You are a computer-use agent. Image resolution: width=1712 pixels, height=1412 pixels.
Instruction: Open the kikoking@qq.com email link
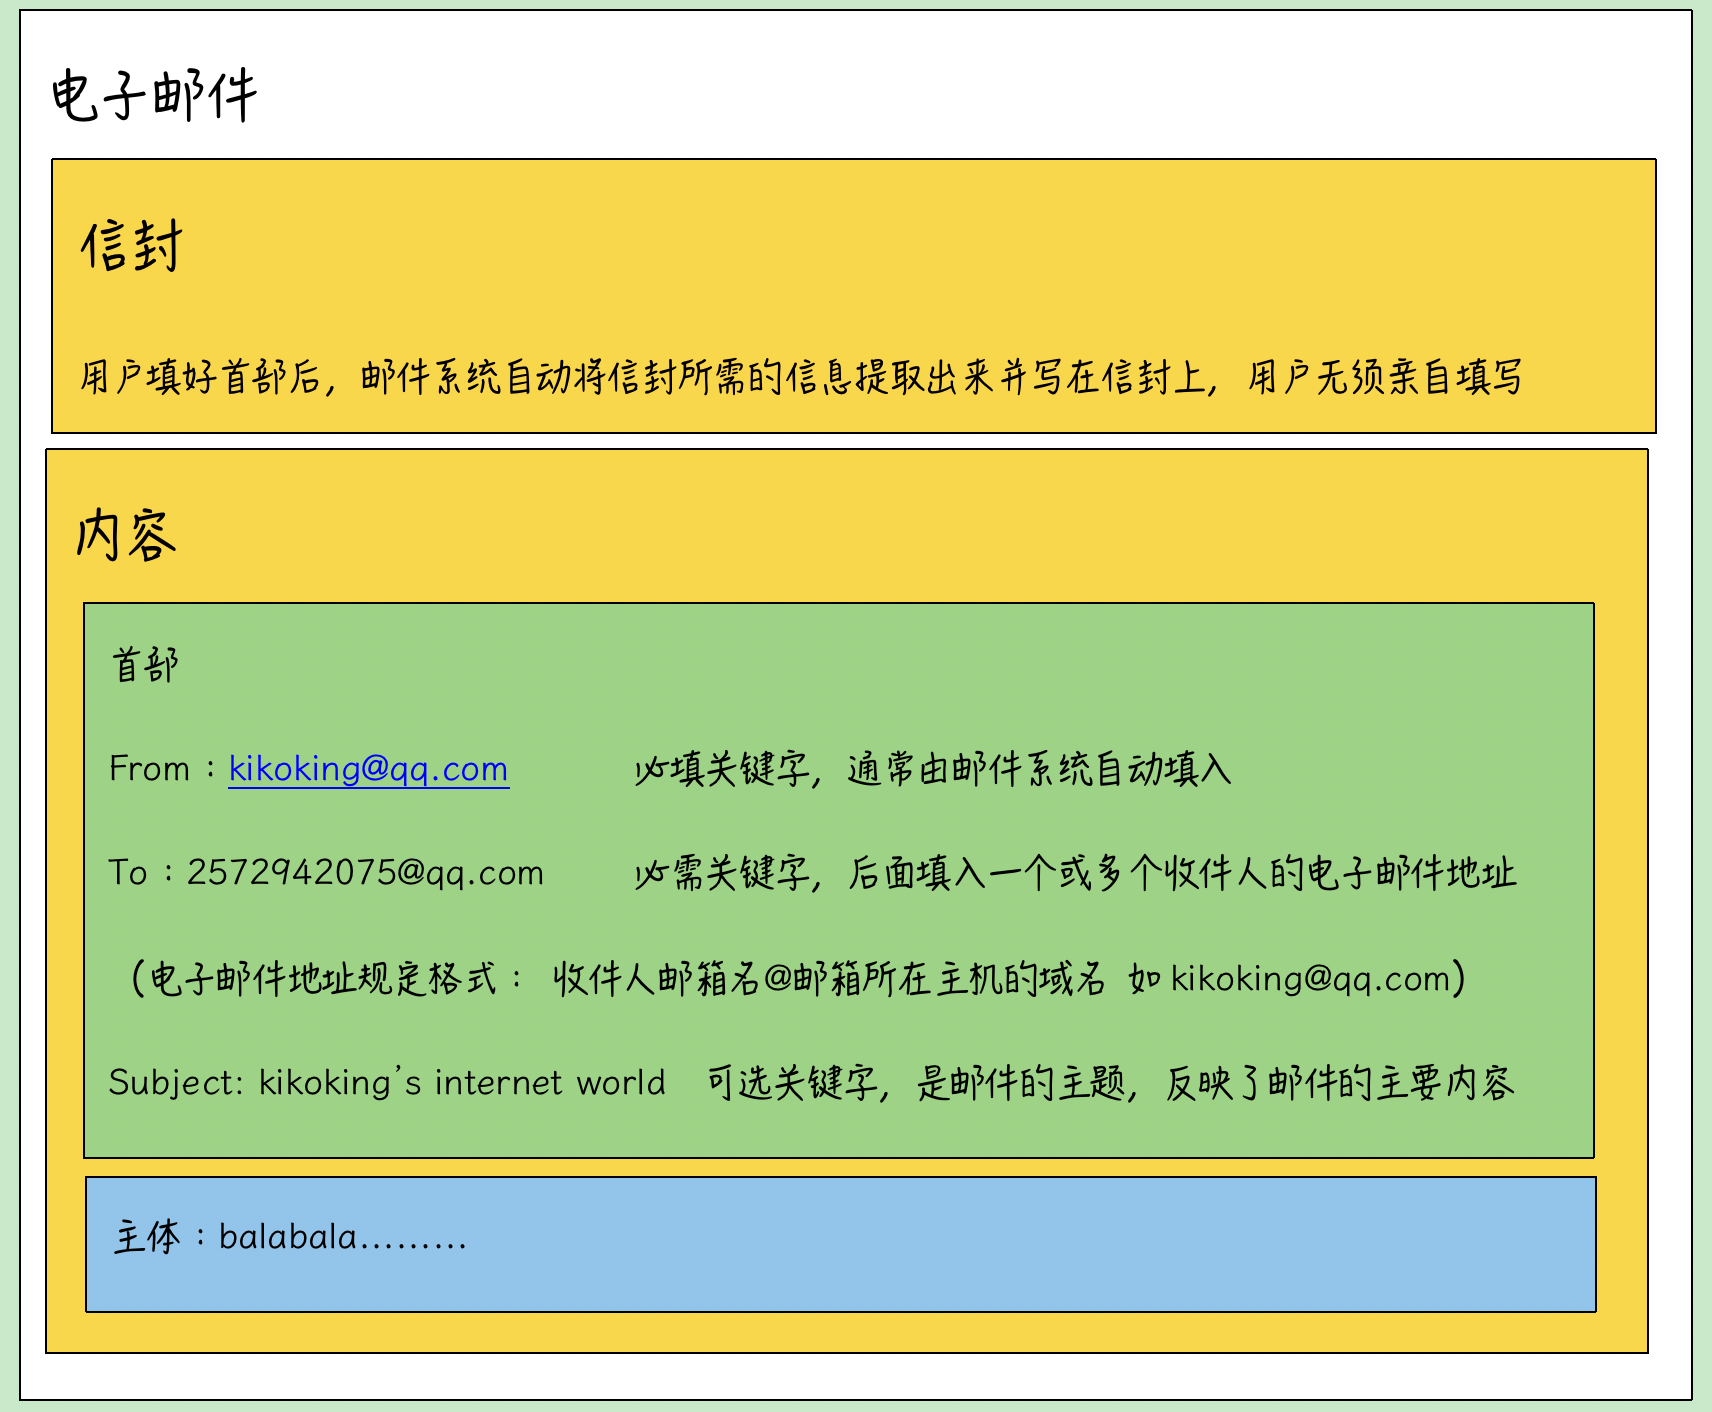[368, 769]
